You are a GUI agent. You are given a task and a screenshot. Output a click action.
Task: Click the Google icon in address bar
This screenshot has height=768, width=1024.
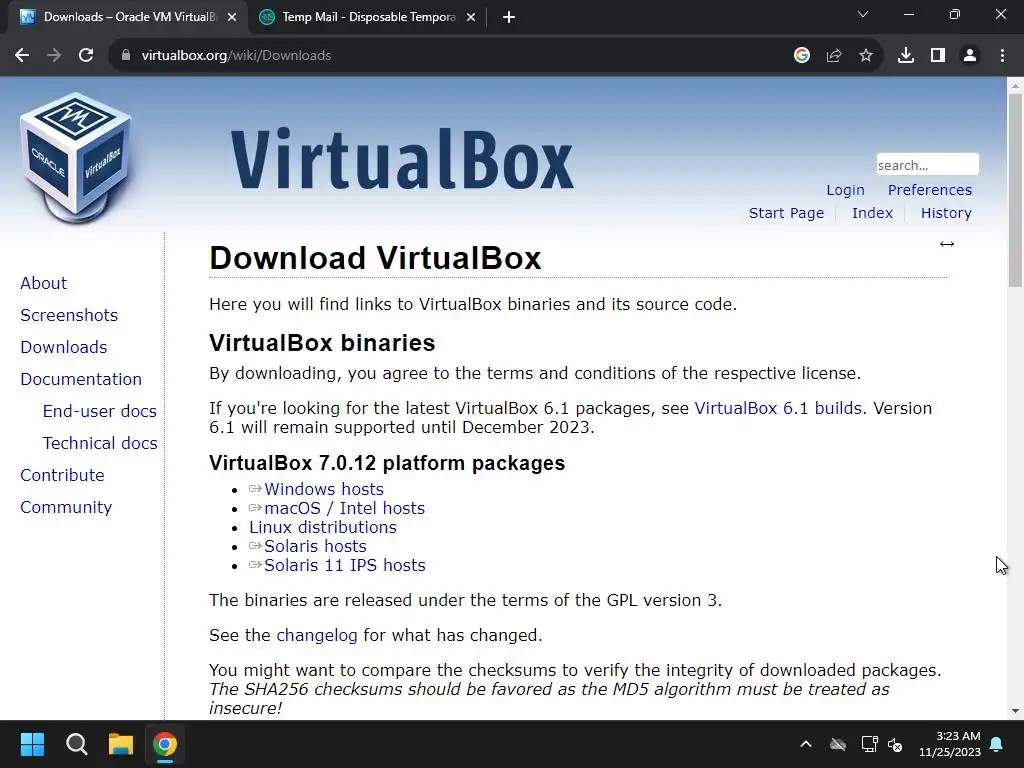coord(802,56)
